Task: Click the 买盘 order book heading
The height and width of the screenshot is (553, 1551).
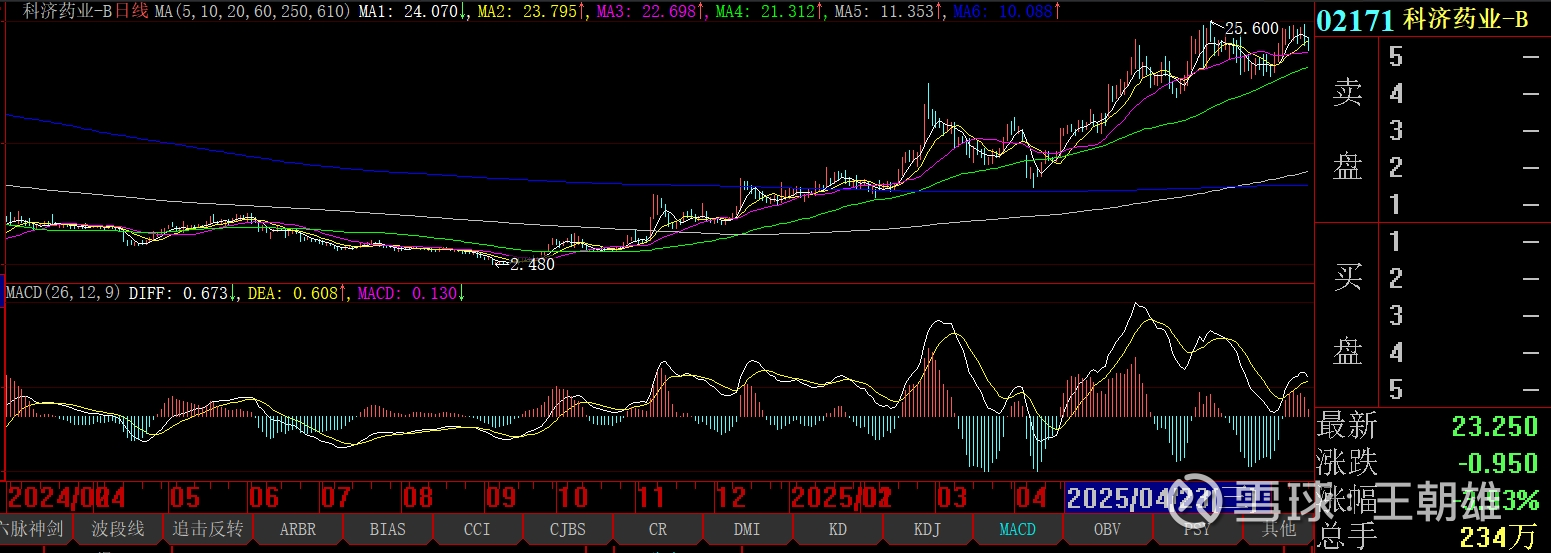Action: coord(1347,315)
